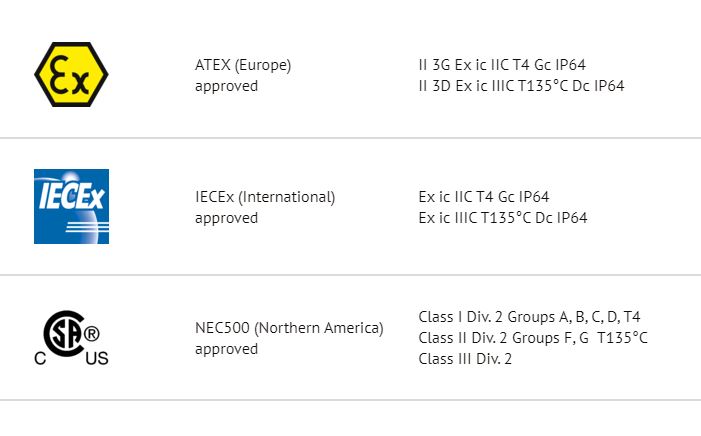
Task: Click the divider line below the ATEX row
Action: (350, 138)
